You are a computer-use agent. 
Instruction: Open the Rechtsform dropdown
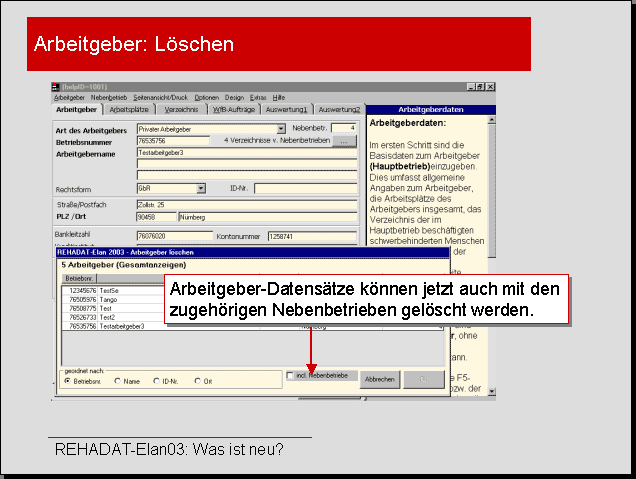201,187
